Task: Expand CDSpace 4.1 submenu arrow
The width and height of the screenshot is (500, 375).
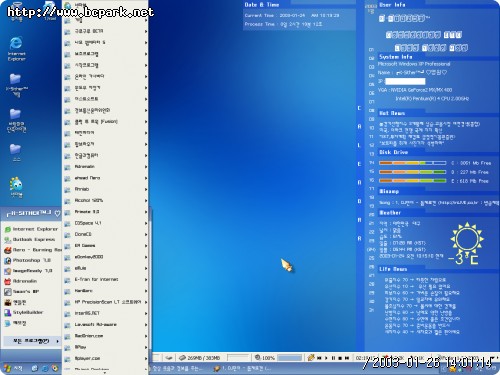Action: point(146,223)
